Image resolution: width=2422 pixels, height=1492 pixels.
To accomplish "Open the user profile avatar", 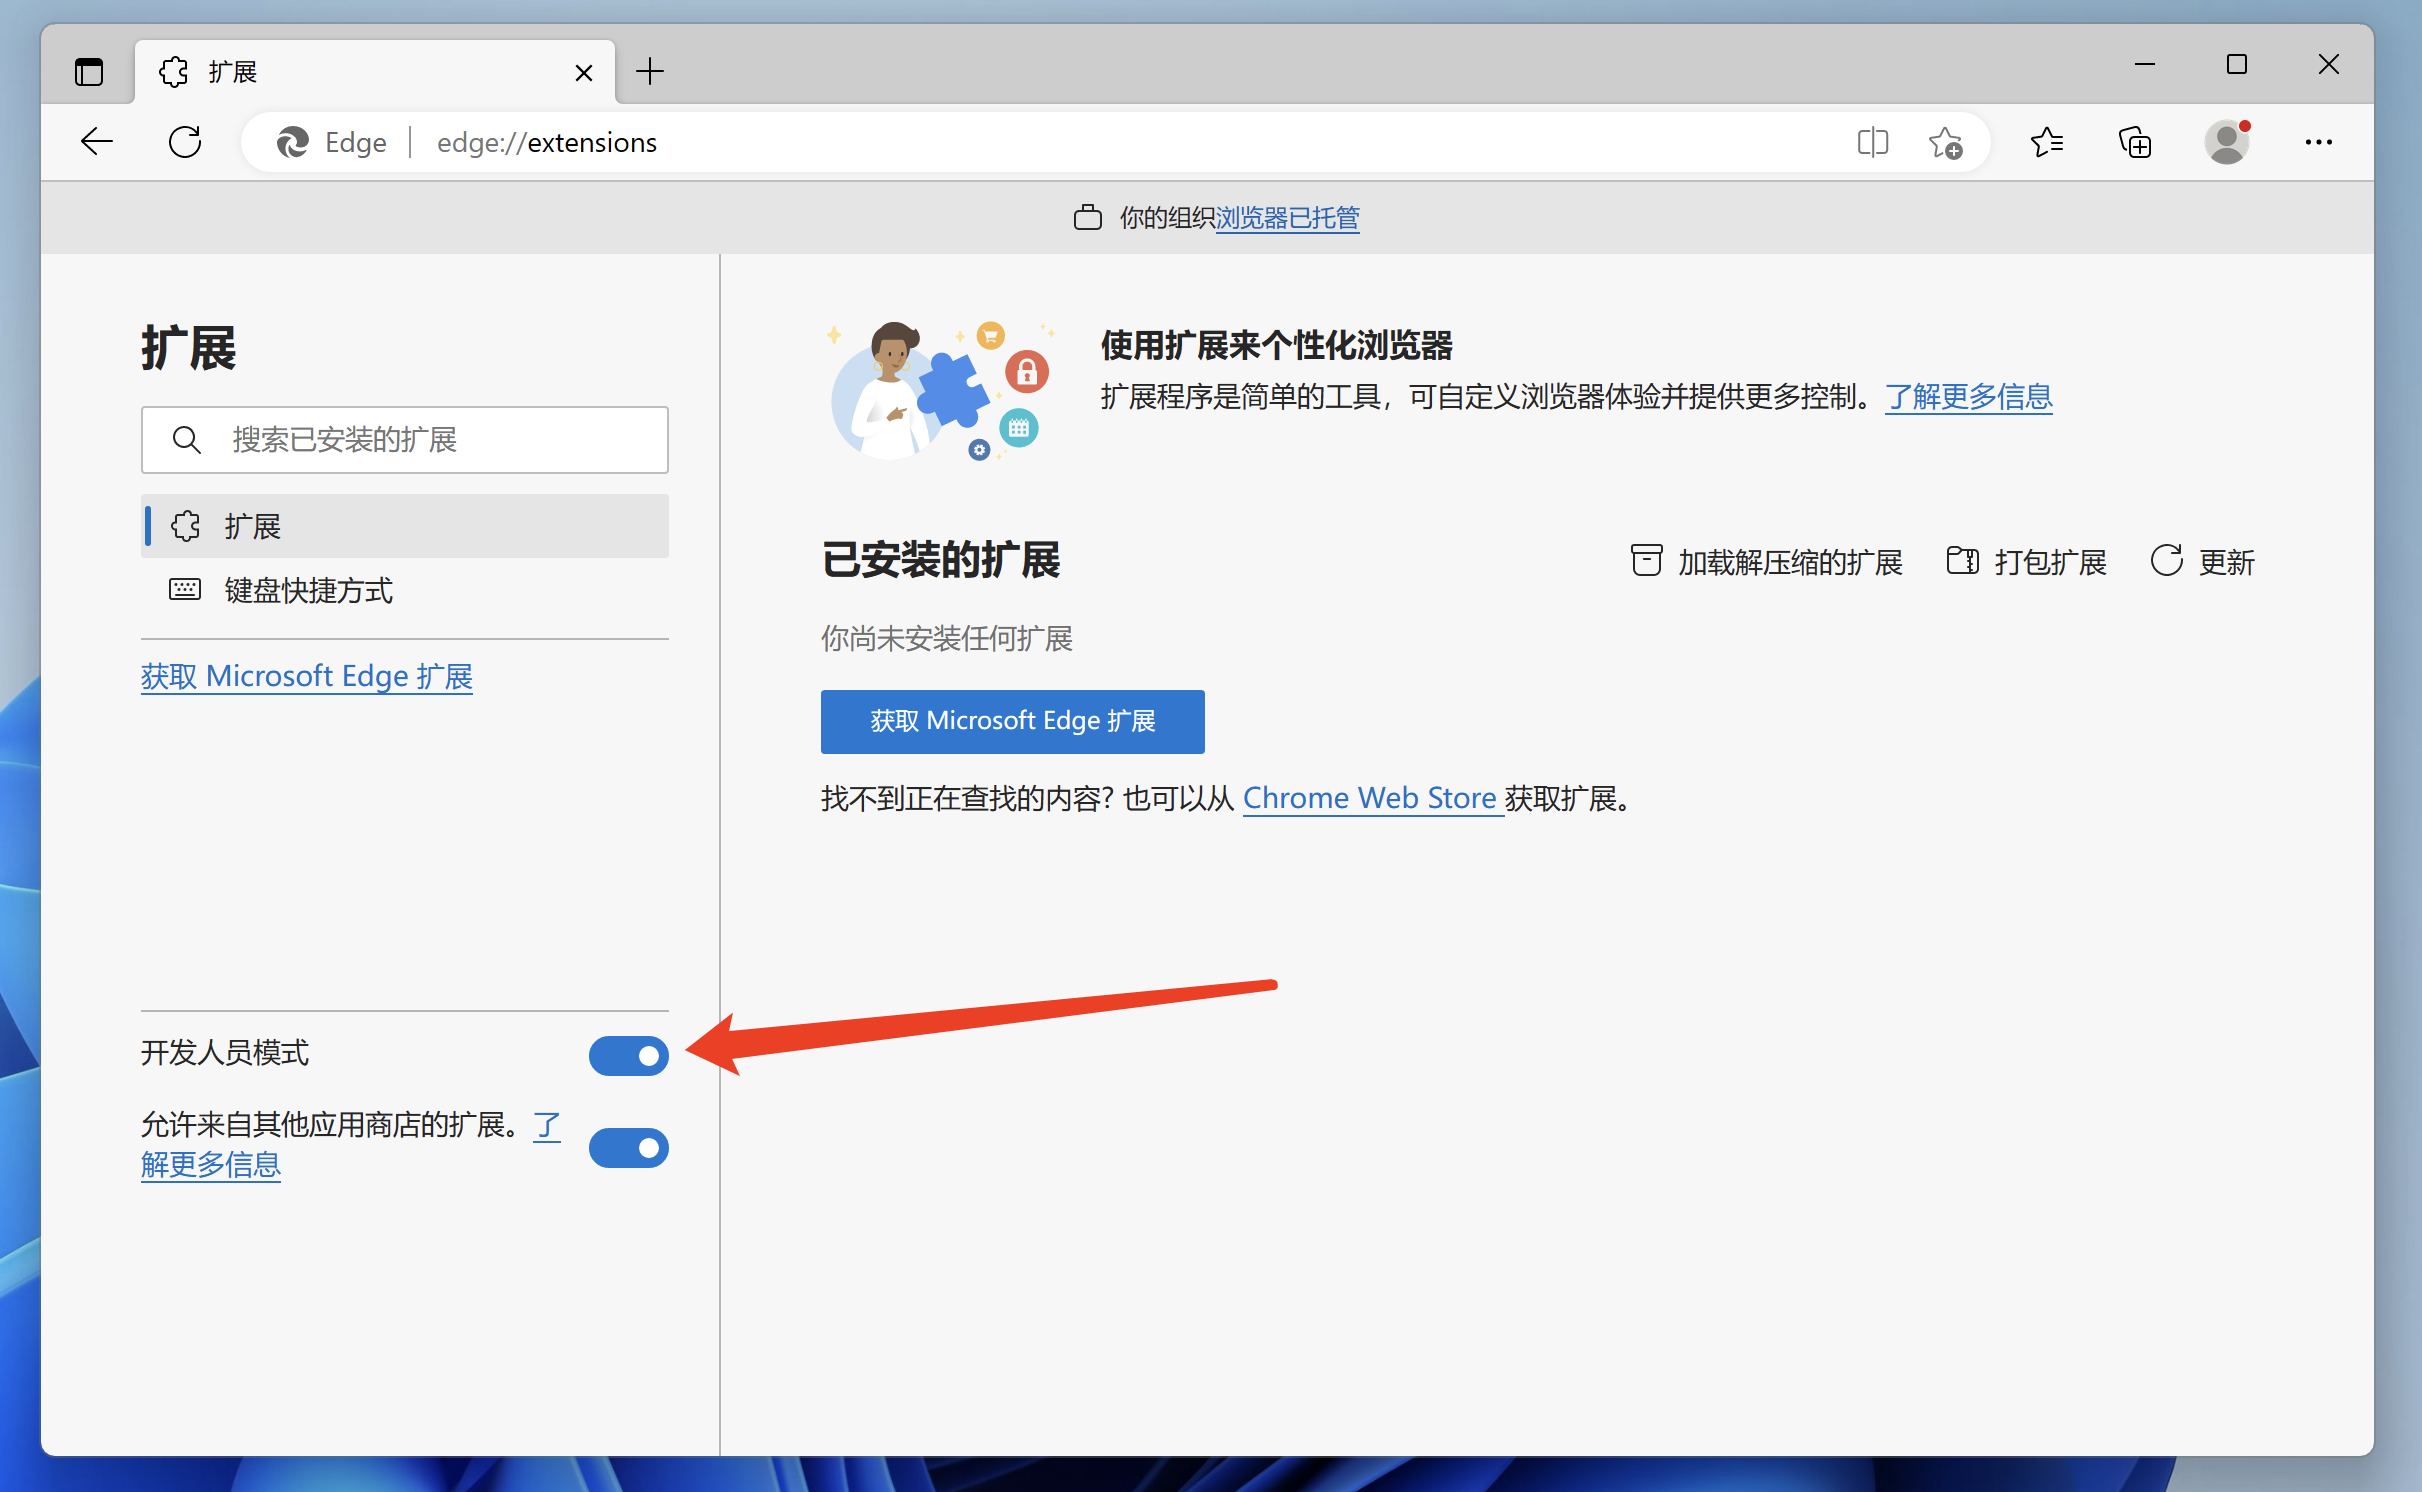I will [2227, 142].
